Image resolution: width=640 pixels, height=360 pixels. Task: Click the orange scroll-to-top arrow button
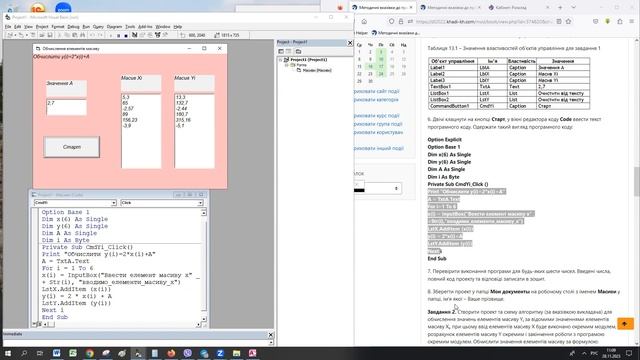point(624,324)
